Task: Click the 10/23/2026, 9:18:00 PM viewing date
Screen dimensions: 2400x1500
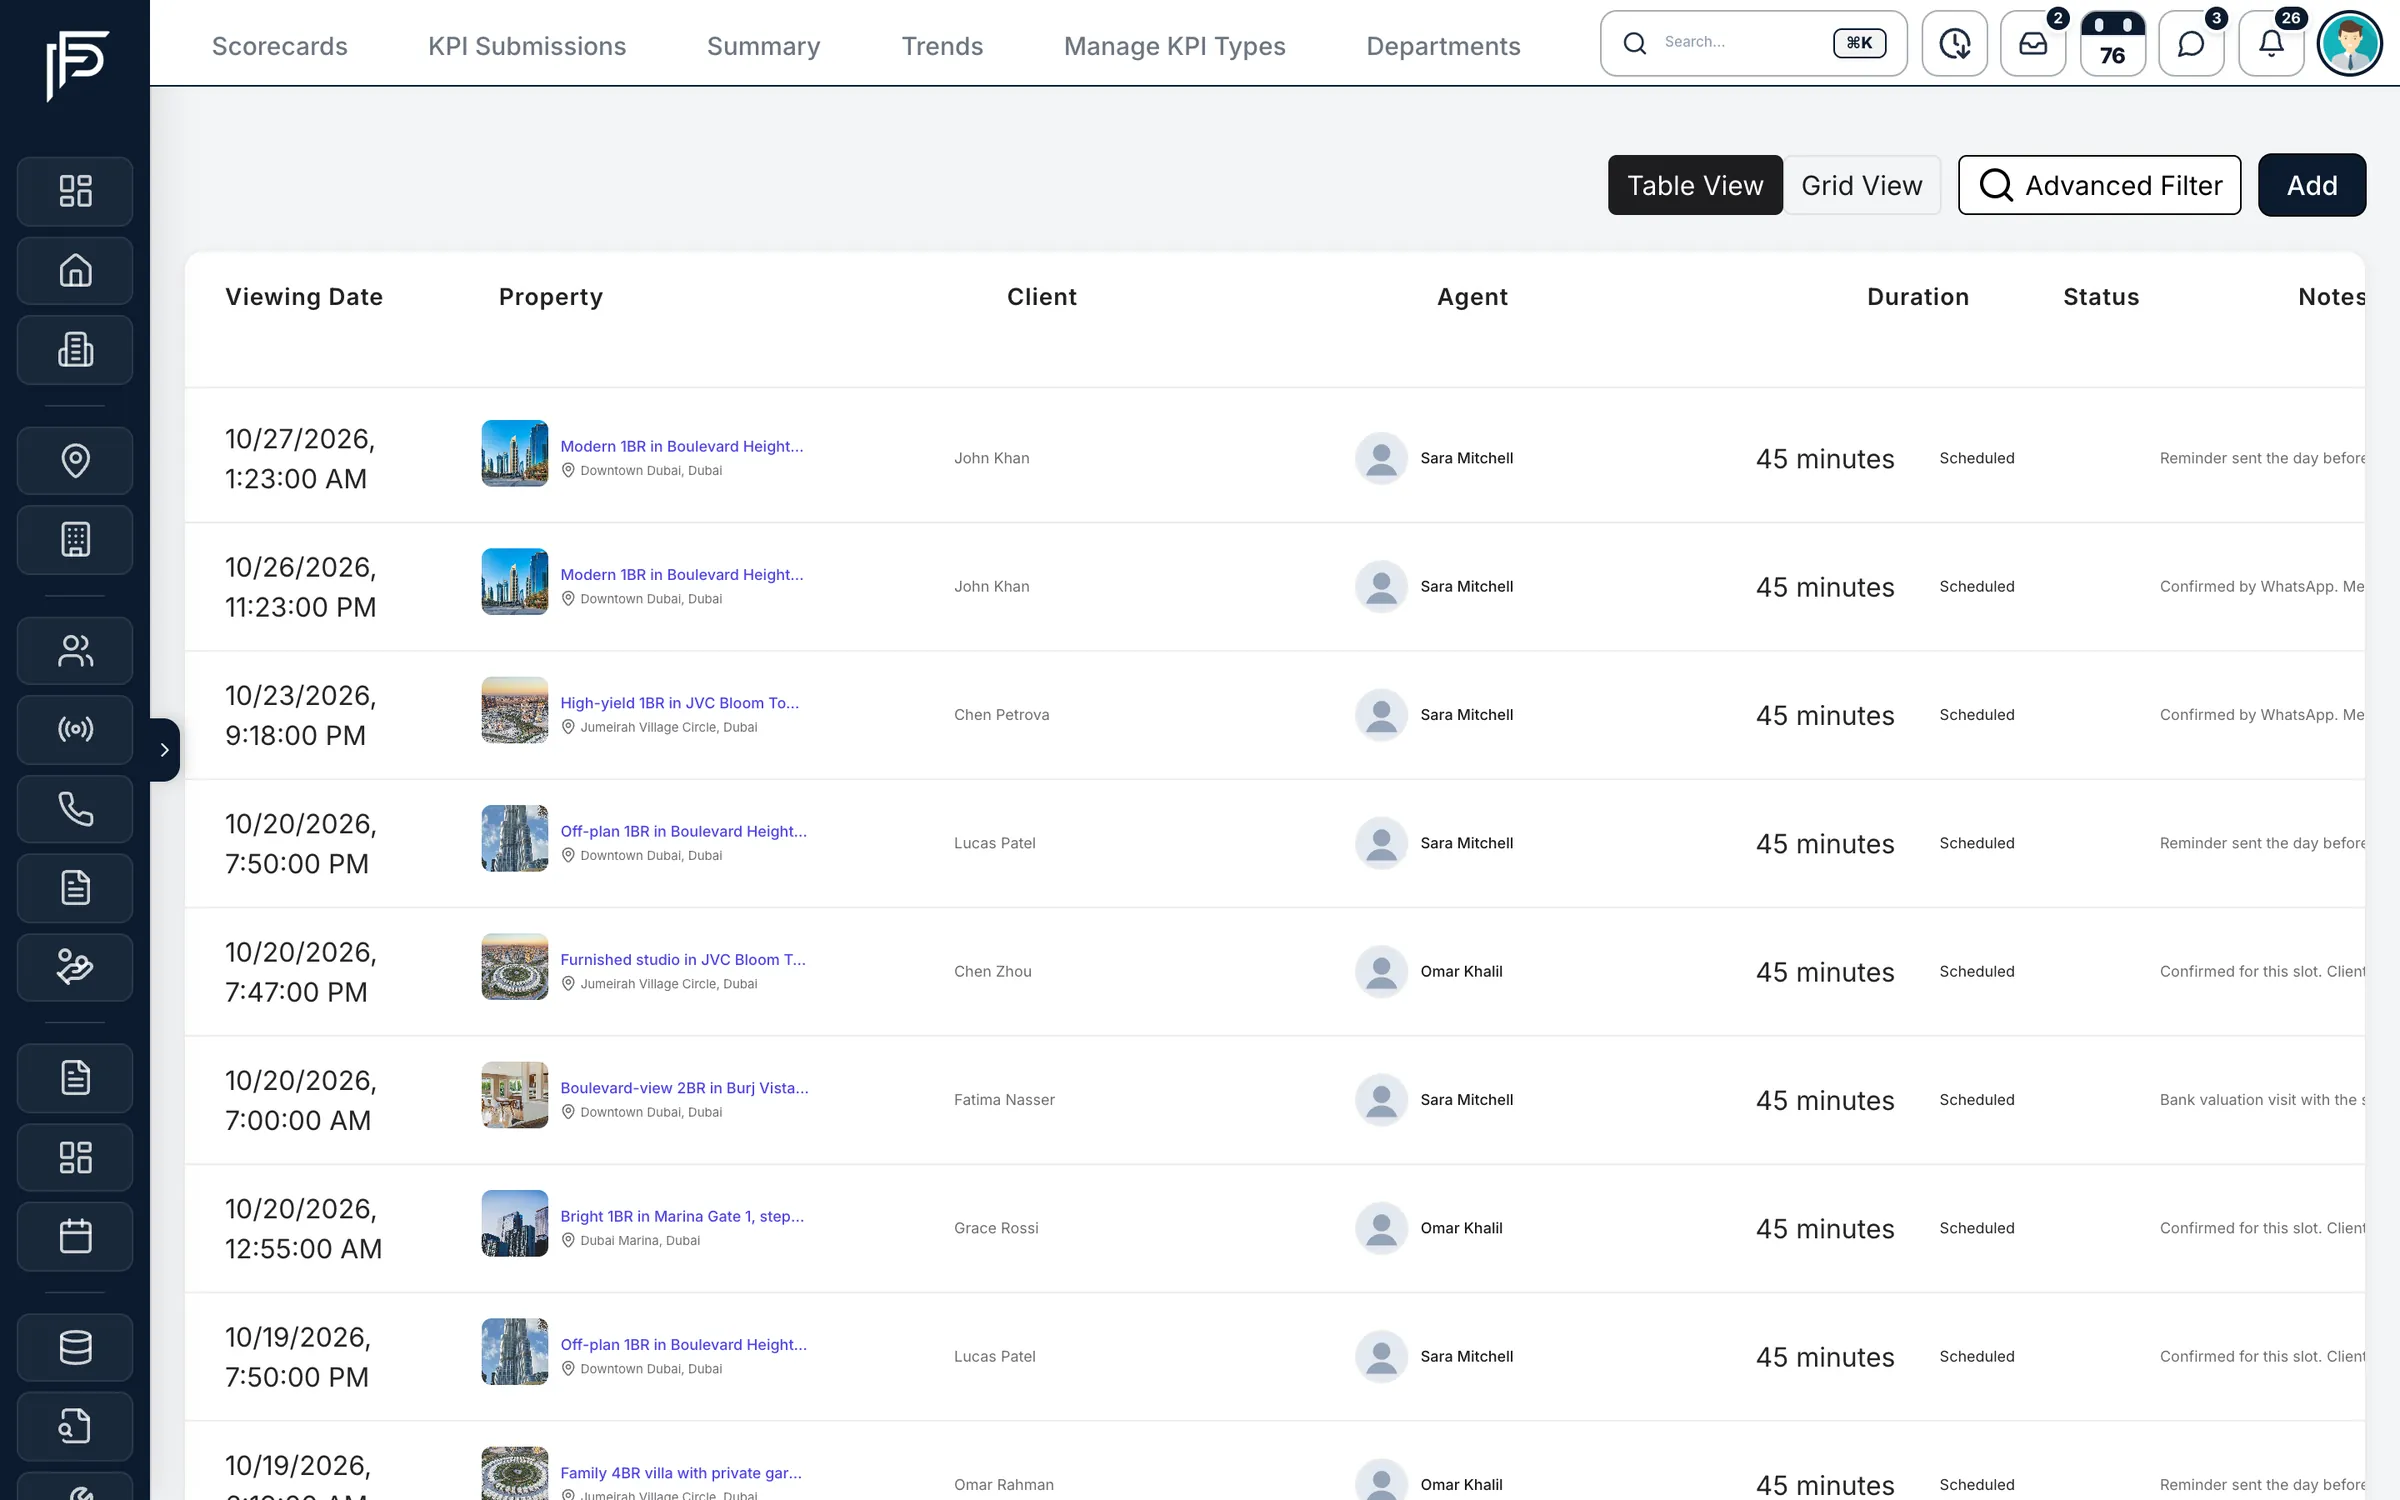Action: pos(300,715)
